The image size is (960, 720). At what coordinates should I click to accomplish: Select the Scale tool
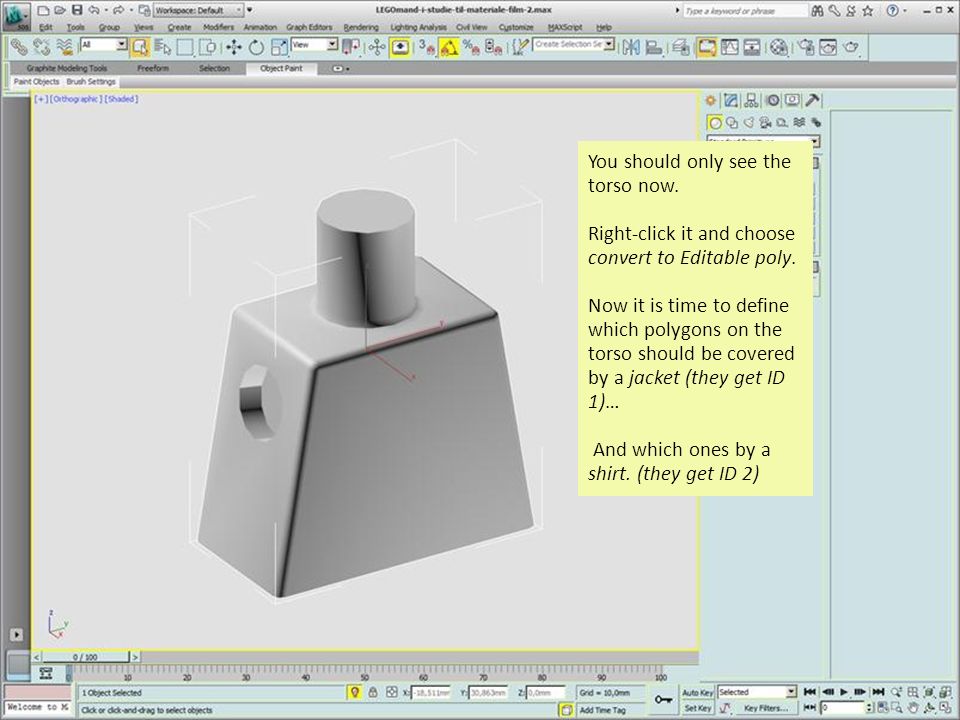(279, 47)
